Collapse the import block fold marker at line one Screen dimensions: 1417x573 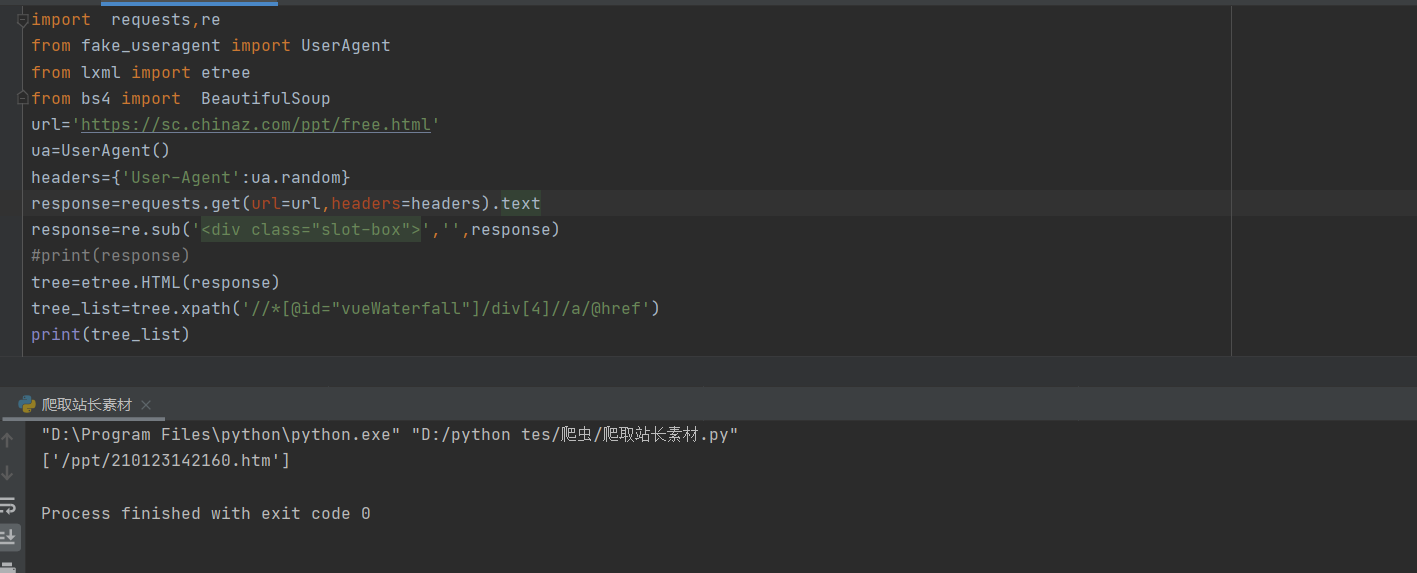[22, 20]
